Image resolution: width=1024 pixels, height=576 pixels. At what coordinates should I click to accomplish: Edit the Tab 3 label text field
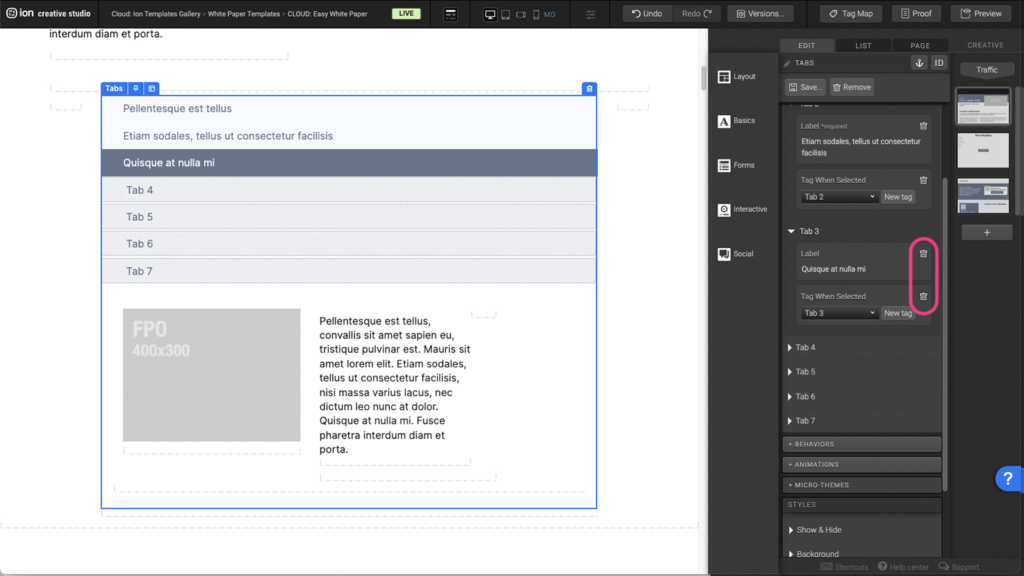[855, 269]
